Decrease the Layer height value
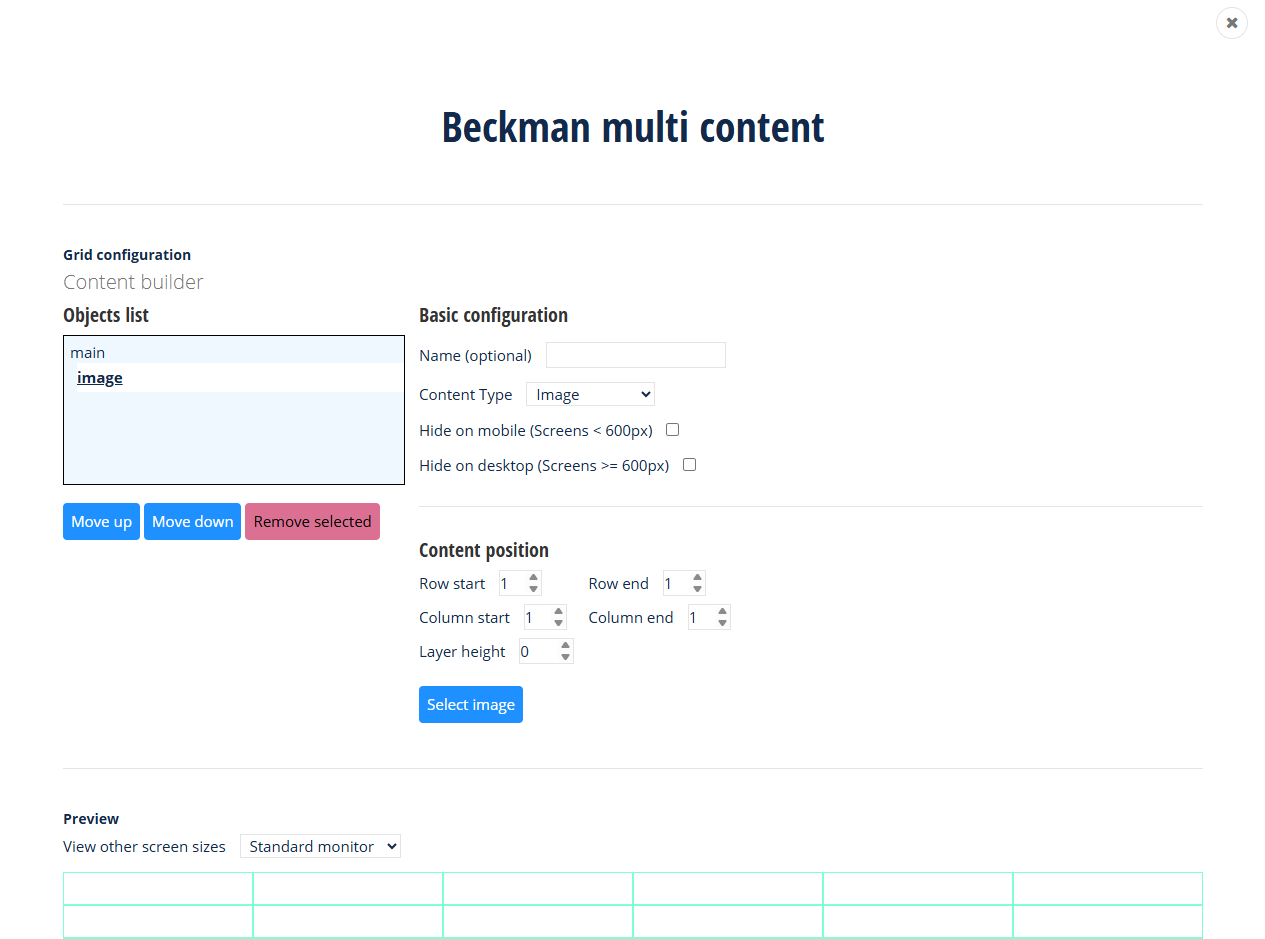 [564, 656]
